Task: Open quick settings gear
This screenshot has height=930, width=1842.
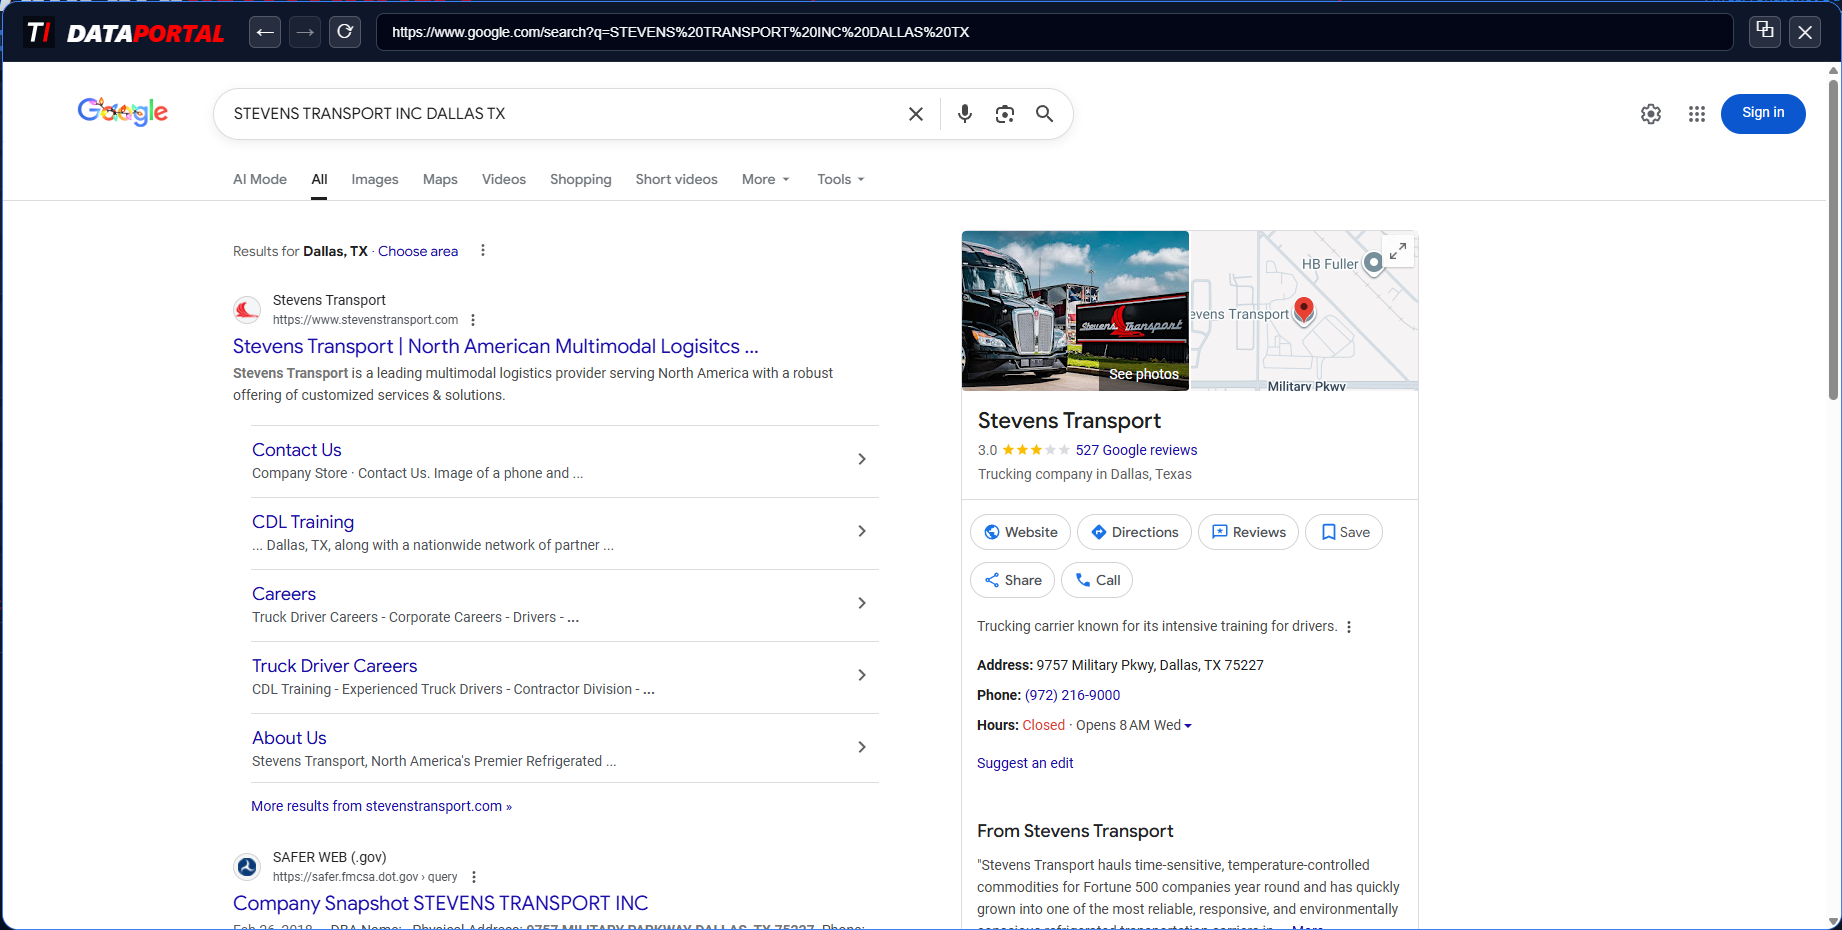Action: click(1650, 114)
